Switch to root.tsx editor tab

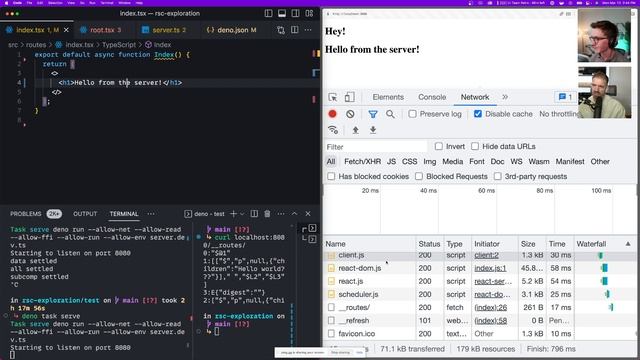[x=100, y=30]
